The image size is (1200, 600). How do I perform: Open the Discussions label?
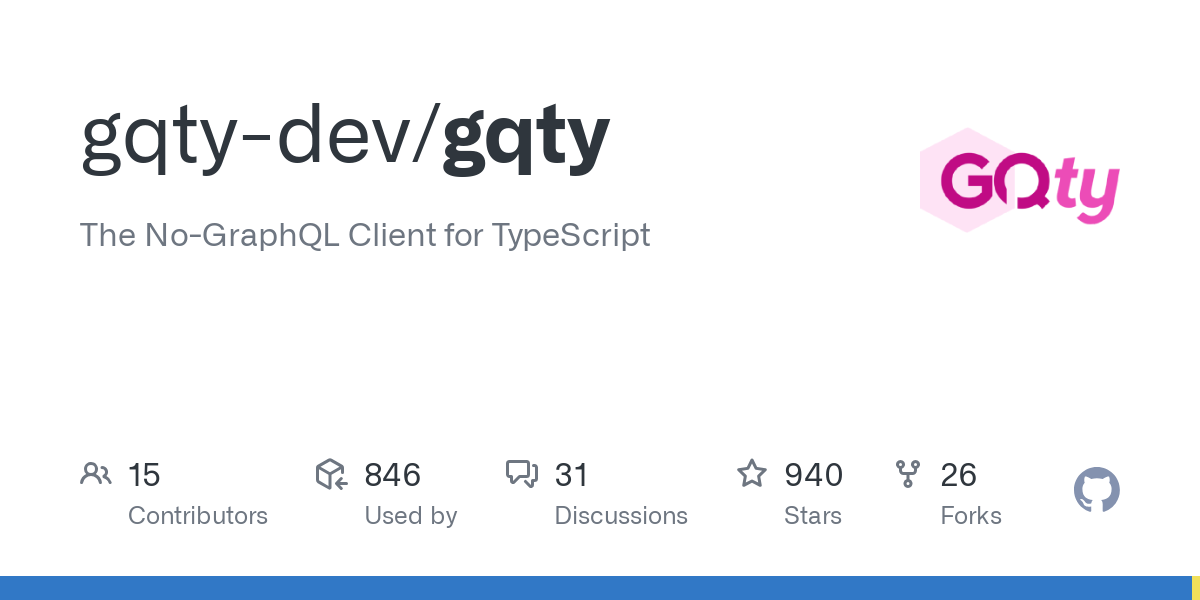[x=621, y=516]
